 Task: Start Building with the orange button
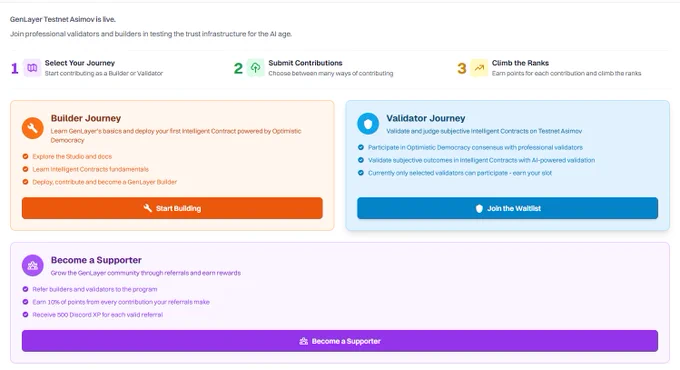tap(172, 208)
